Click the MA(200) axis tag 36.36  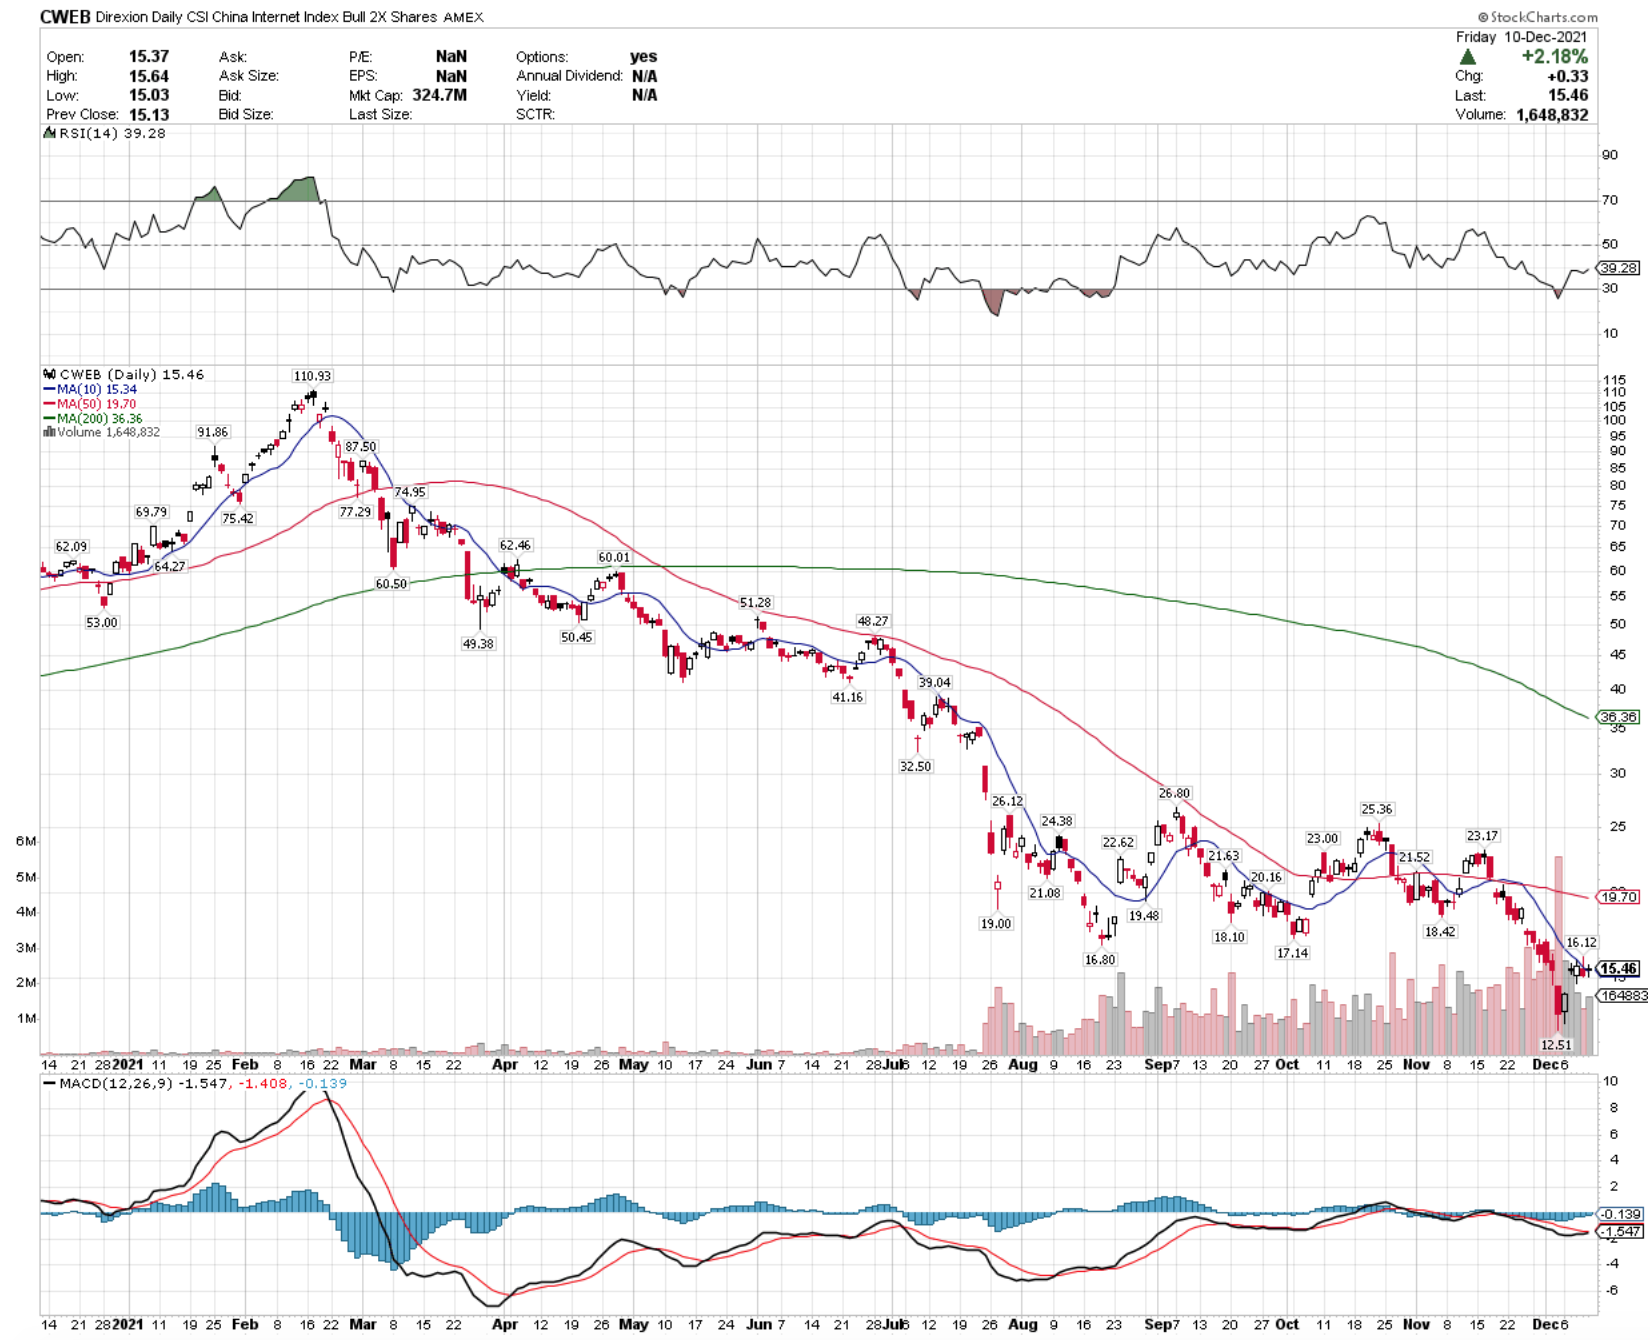[1618, 717]
